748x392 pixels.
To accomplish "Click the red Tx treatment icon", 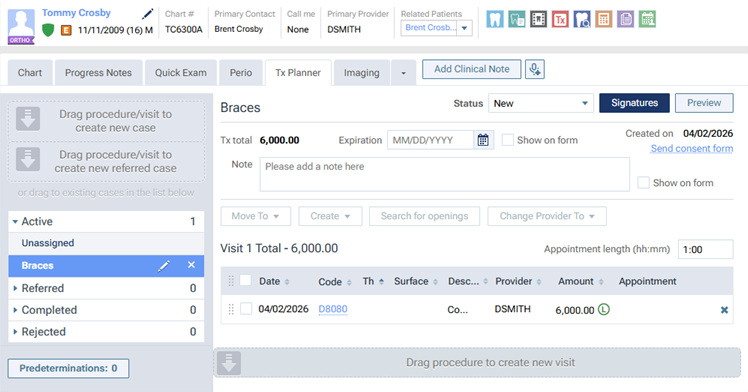I will pyautogui.click(x=560, y=20).
